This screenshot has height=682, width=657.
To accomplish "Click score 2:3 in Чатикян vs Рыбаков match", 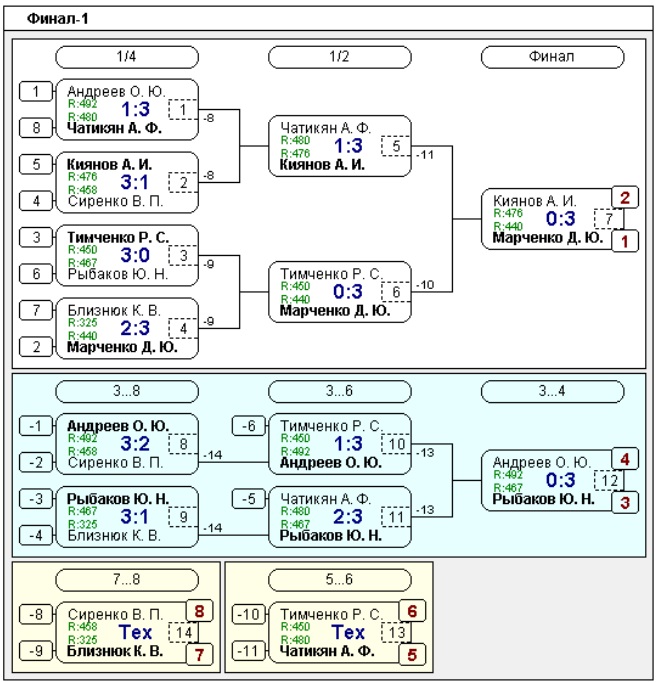I will [x=348, y=517].
